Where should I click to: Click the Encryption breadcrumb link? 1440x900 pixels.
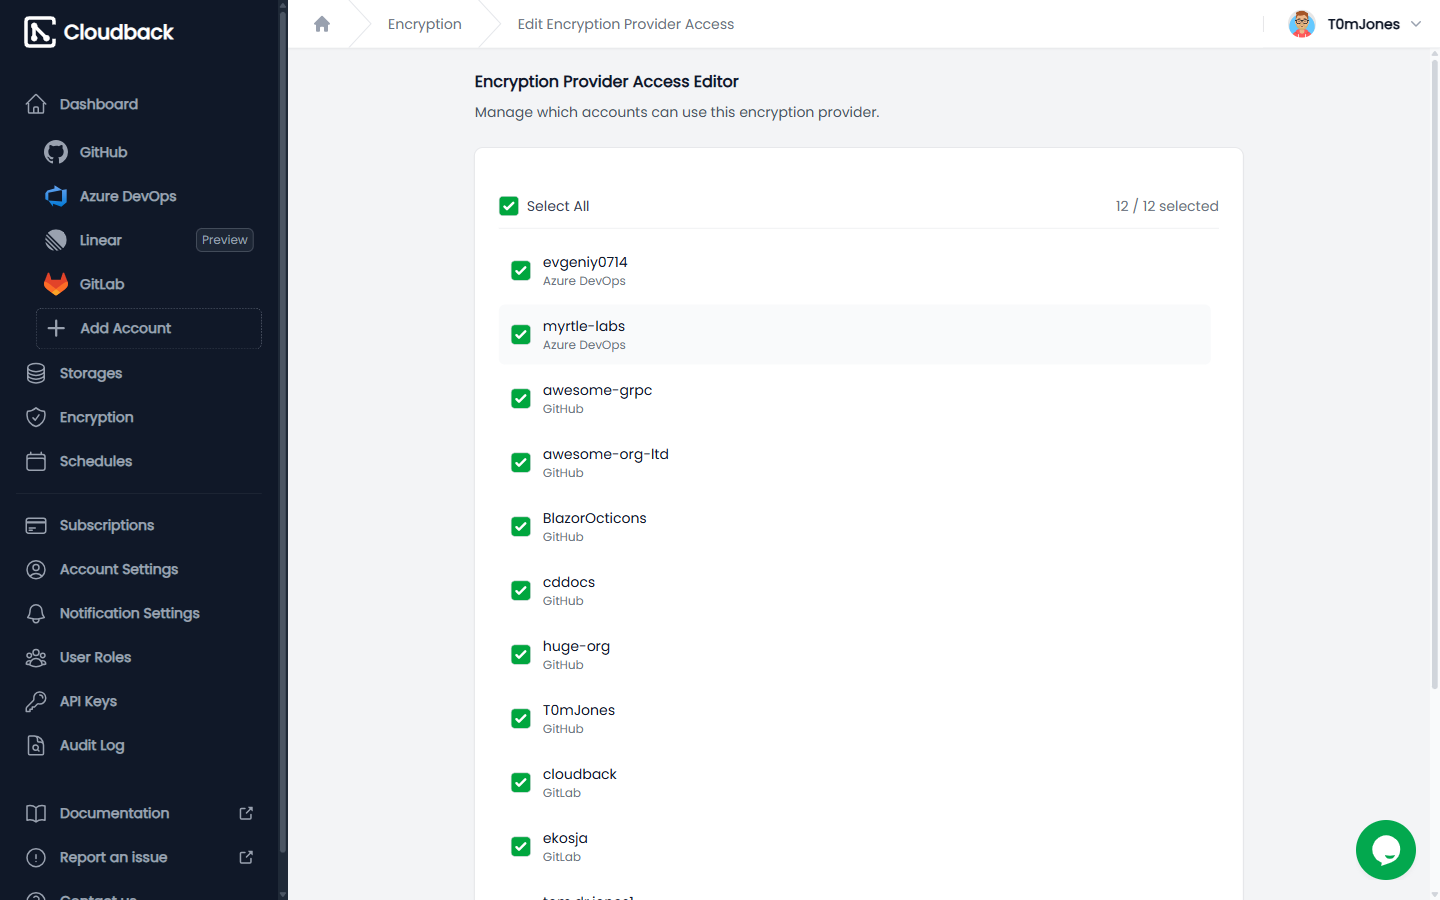(x=425, y=24)
